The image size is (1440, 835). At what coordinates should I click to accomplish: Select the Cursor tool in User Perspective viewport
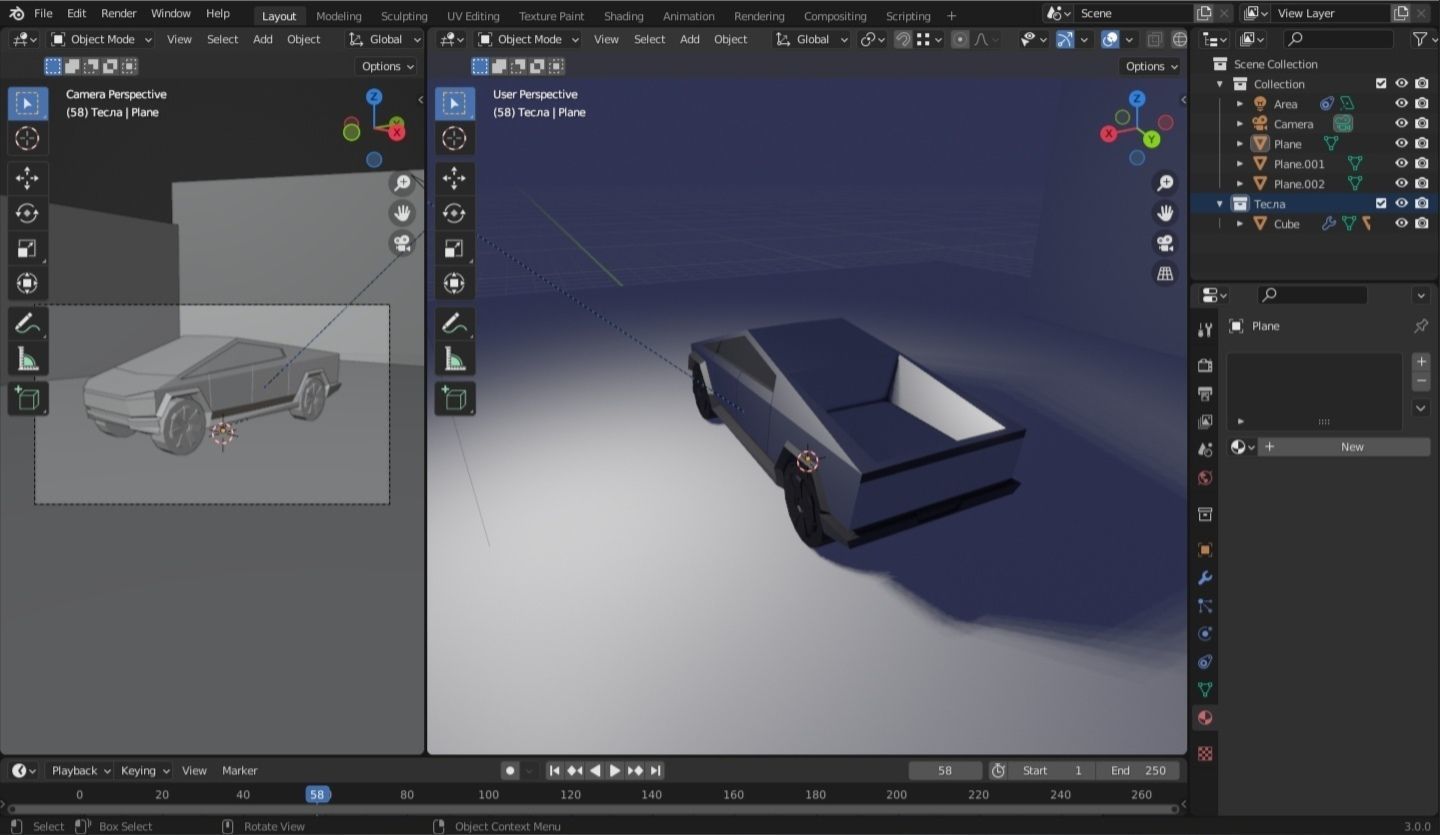454,138
